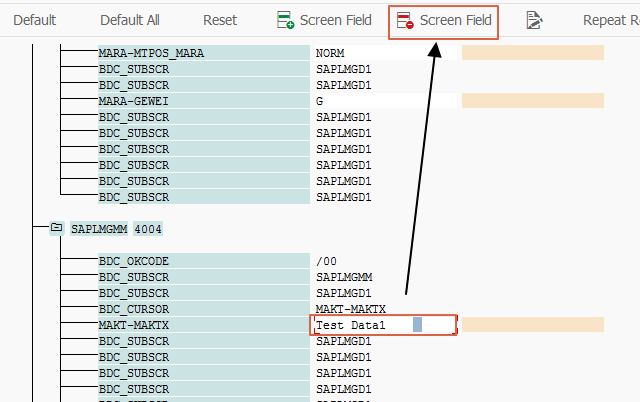Click the beige field beside NORM
The height and width of the screenshot is (402, 640).
(x=533, y=53)
